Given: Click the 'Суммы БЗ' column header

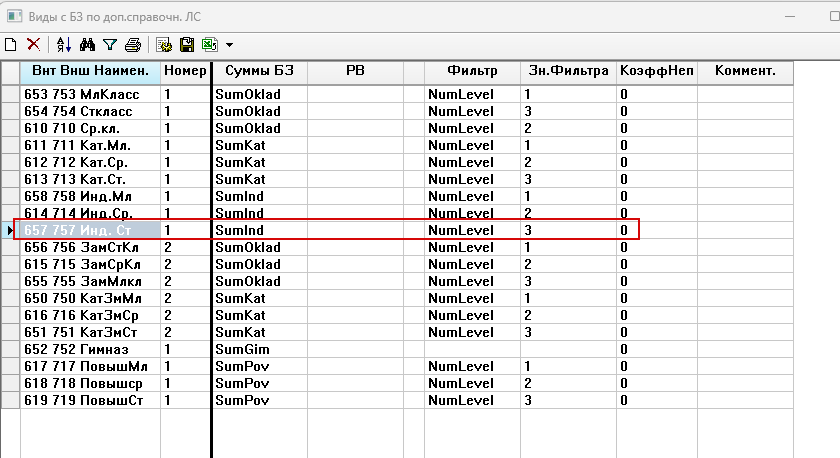Looking at the screenshot, I should (x=258, y=72).
